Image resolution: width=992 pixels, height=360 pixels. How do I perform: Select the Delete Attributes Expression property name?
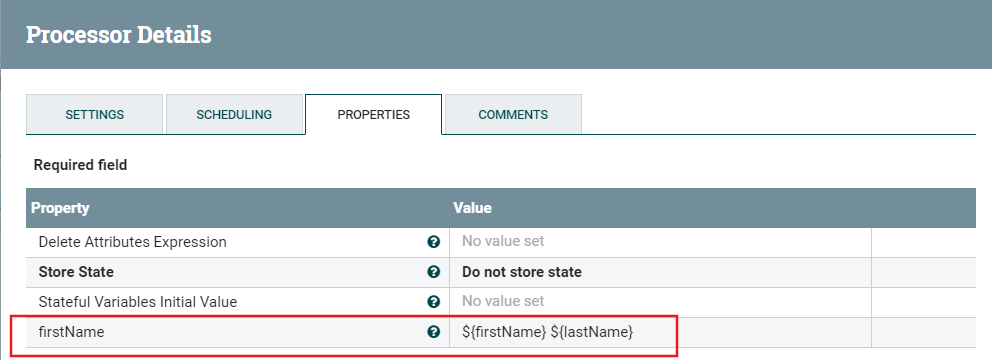click(x=132, y=242)
